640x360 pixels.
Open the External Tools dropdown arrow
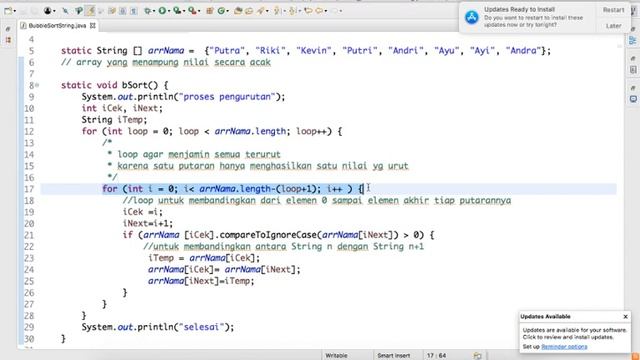click(199, 11)
